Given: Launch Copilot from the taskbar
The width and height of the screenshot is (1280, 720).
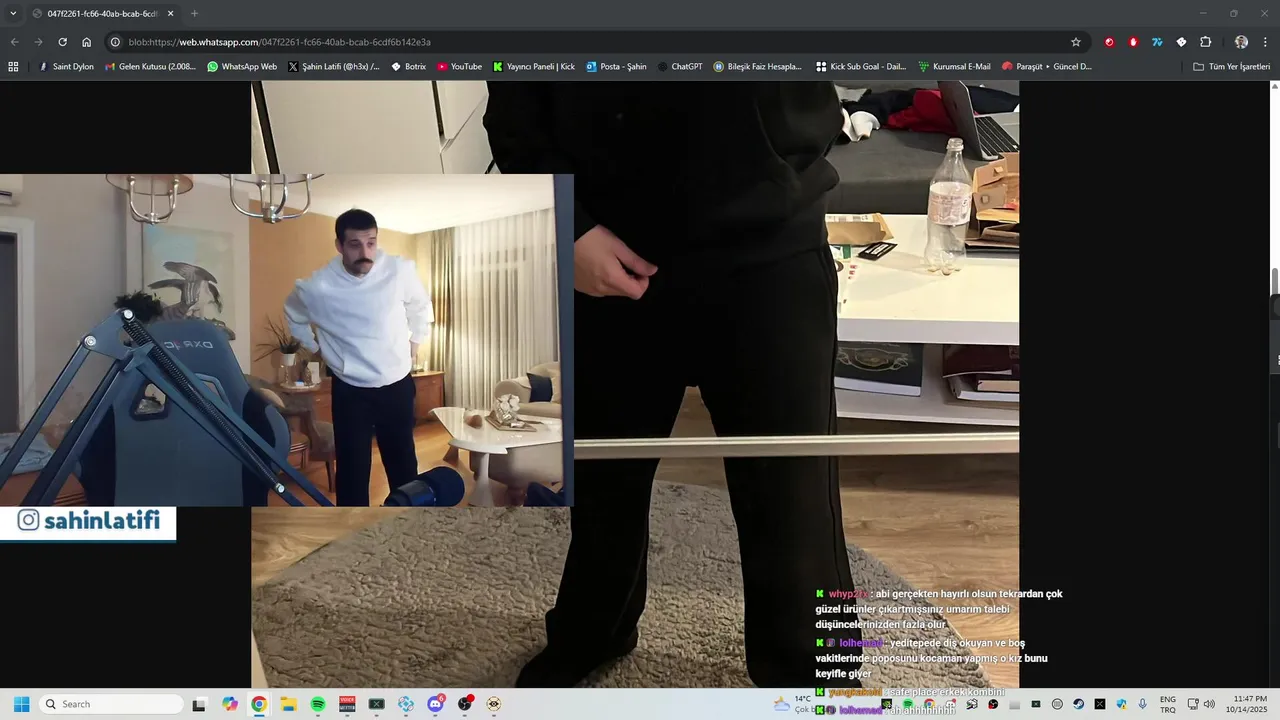Looking at the screenshot, I should point(230,704).
